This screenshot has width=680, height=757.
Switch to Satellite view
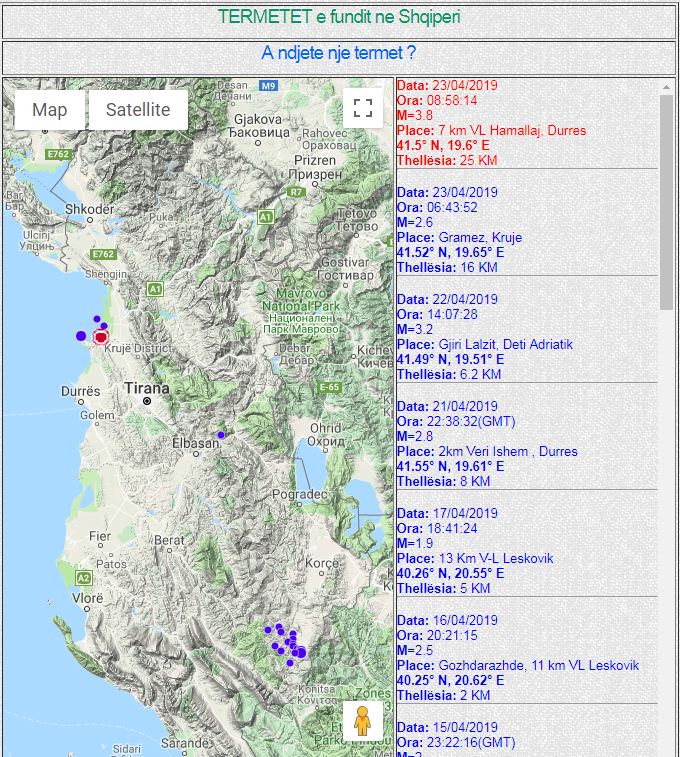click(138, 110)
